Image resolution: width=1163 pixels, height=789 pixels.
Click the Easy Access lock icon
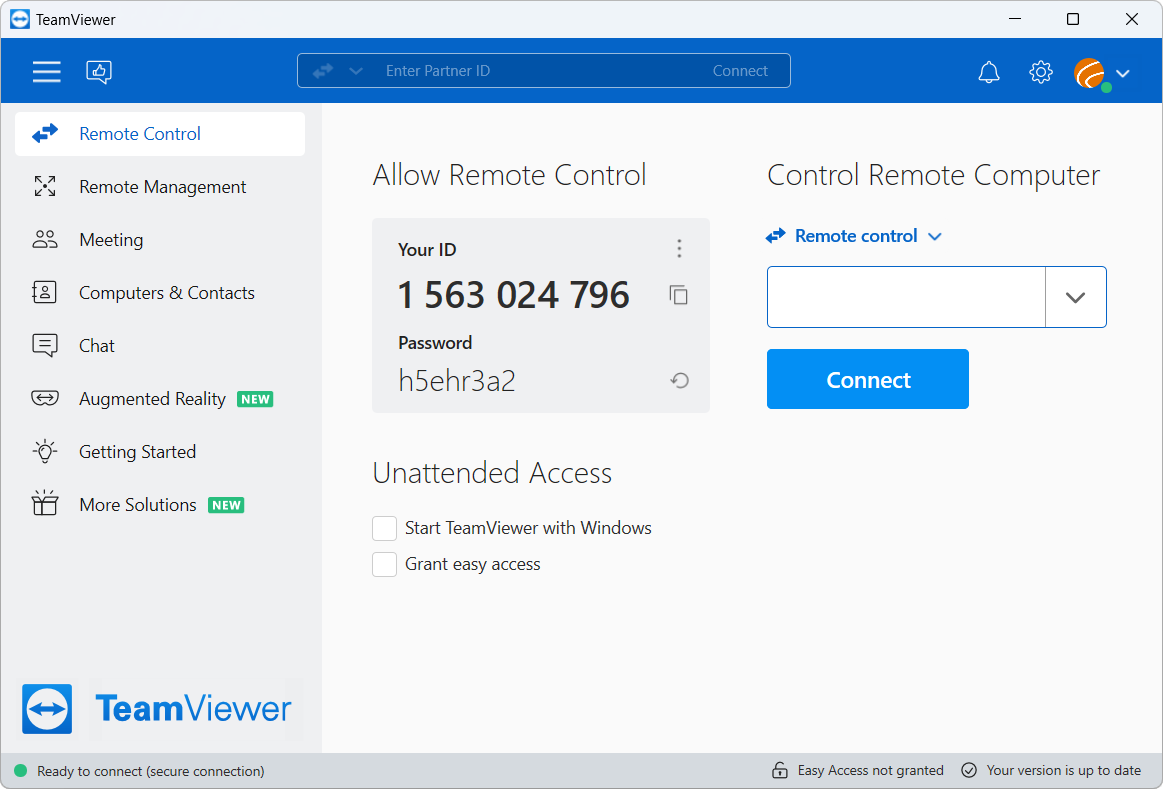[x=779, y=770]
